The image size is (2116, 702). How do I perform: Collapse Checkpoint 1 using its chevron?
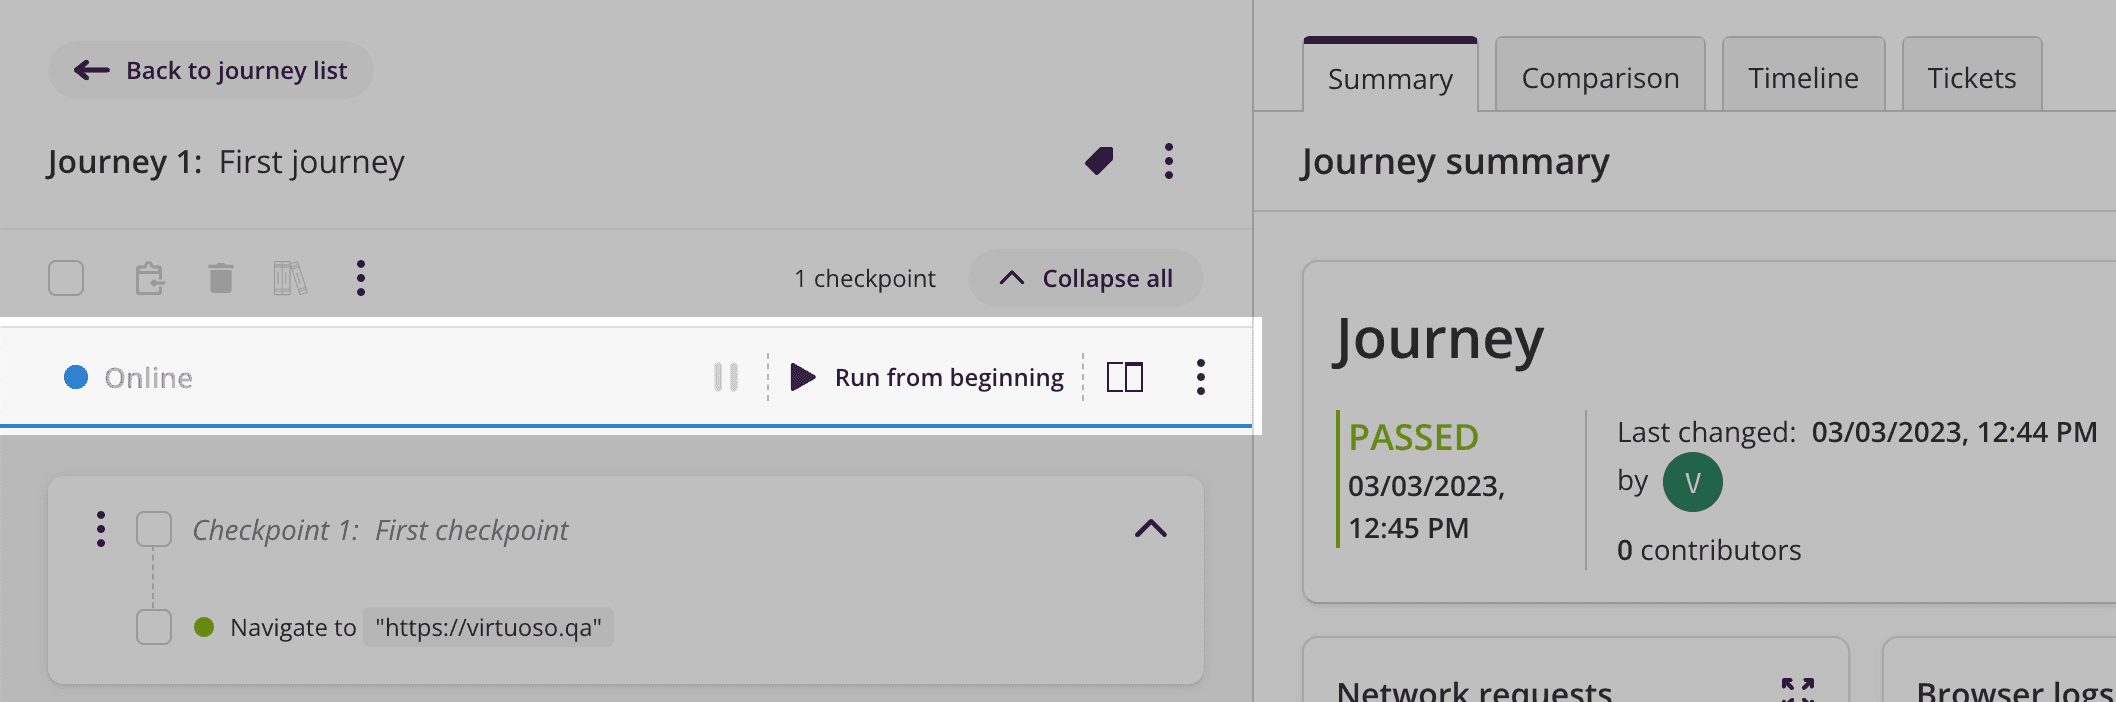tap(1152, 529)
